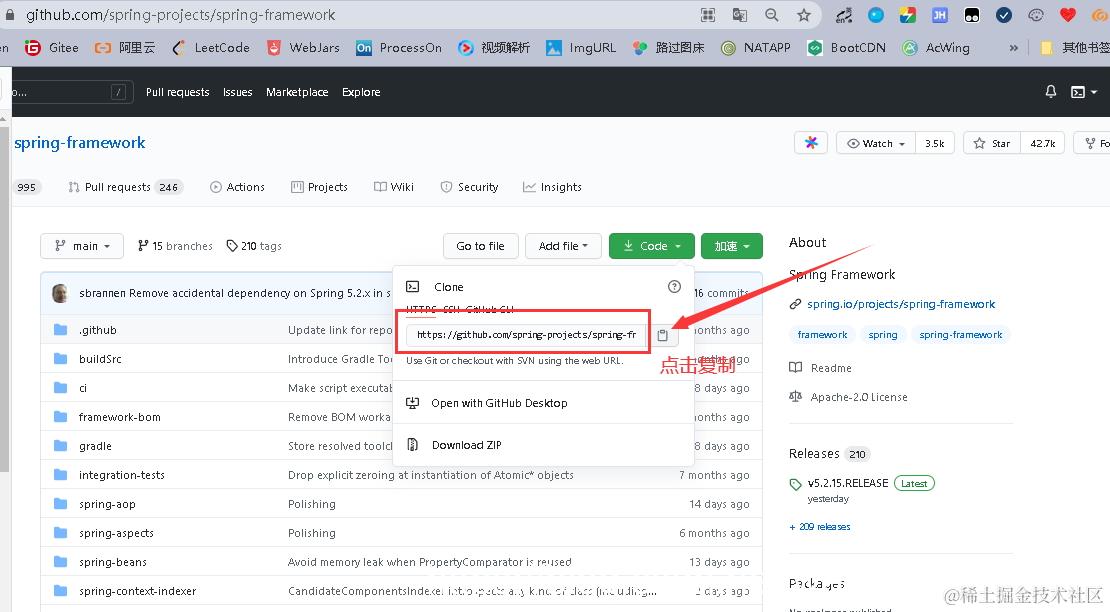1110x612 pixels.
Task: Click the clone URL text field
Action: pos(527,335)
